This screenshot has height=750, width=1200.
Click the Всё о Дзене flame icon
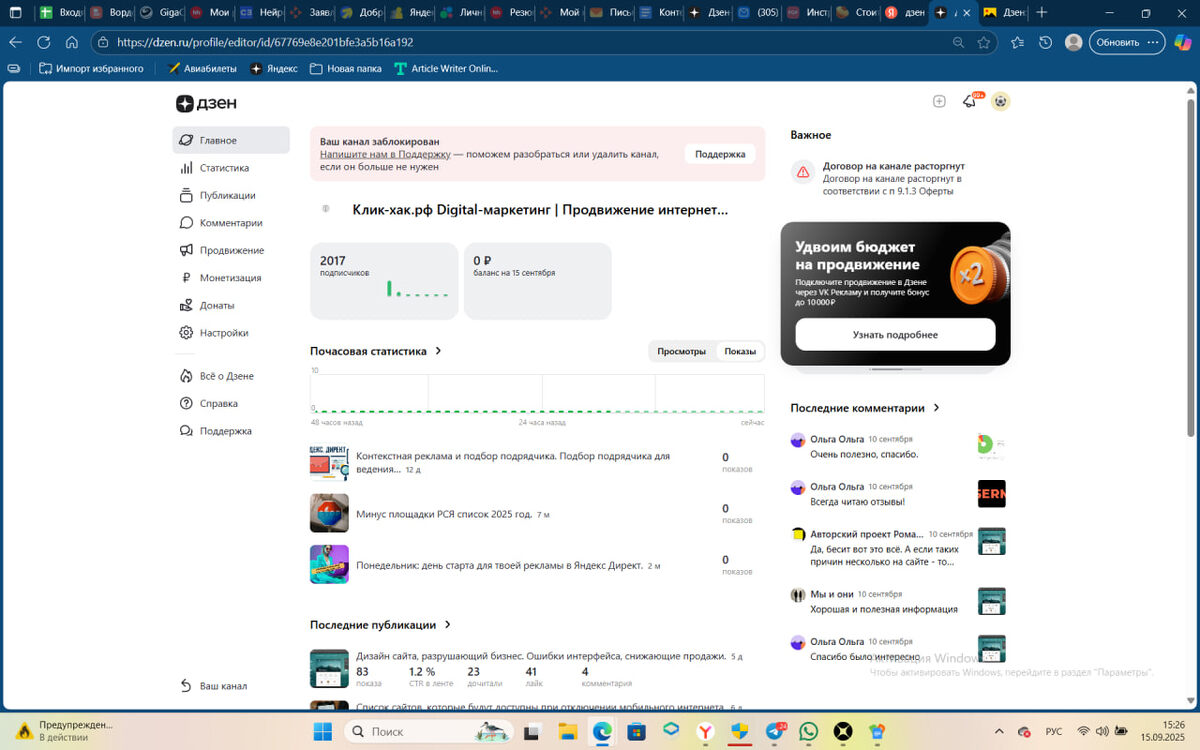[x=186, y=376]
